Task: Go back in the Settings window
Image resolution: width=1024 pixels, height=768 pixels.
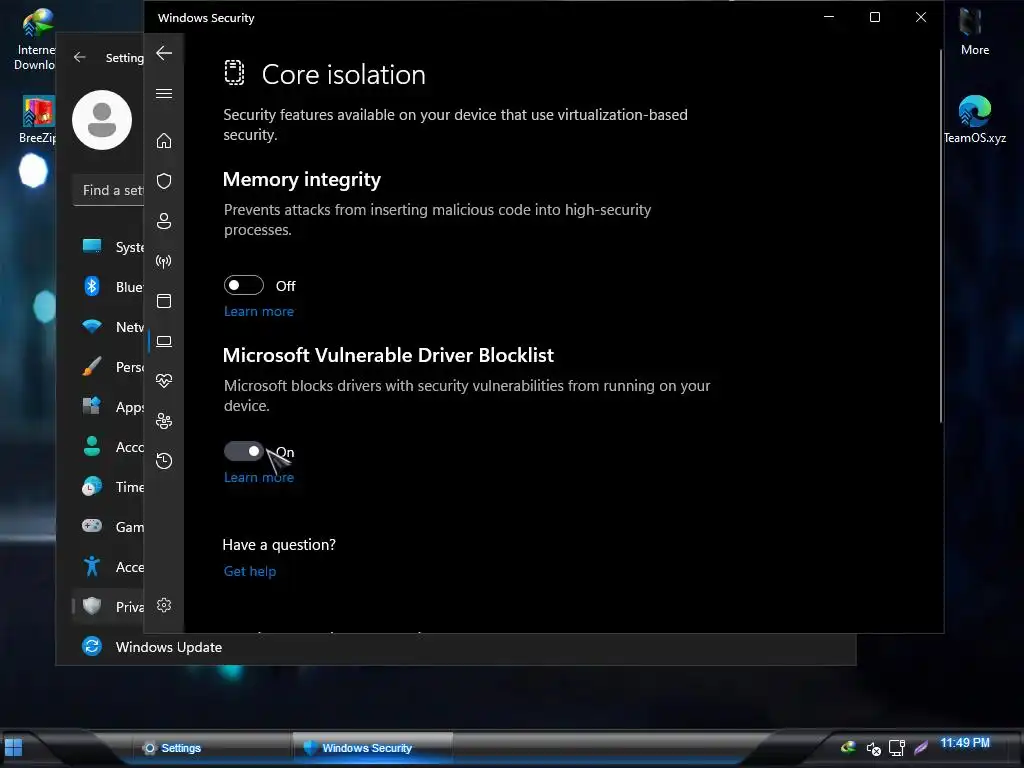Action: coord(80,57)
